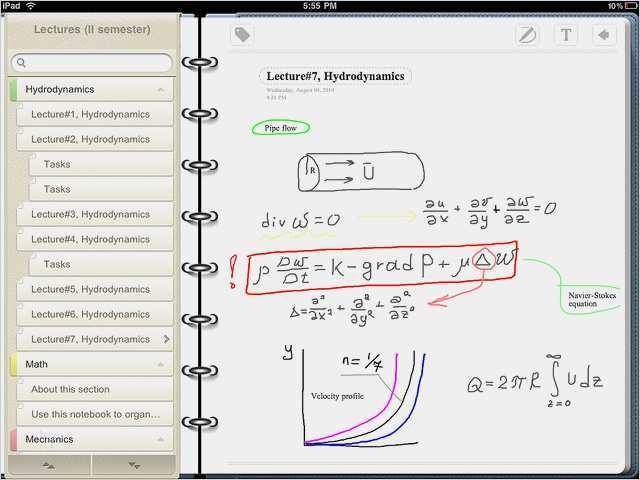Open Lecture#1, Hydrodynamics page
The image size is (640, 480).
pyautogui.click(x=95, y=114)
